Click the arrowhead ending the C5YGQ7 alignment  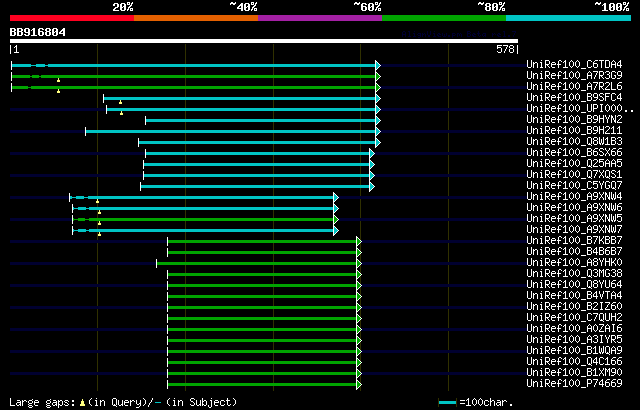pos(372,186)
